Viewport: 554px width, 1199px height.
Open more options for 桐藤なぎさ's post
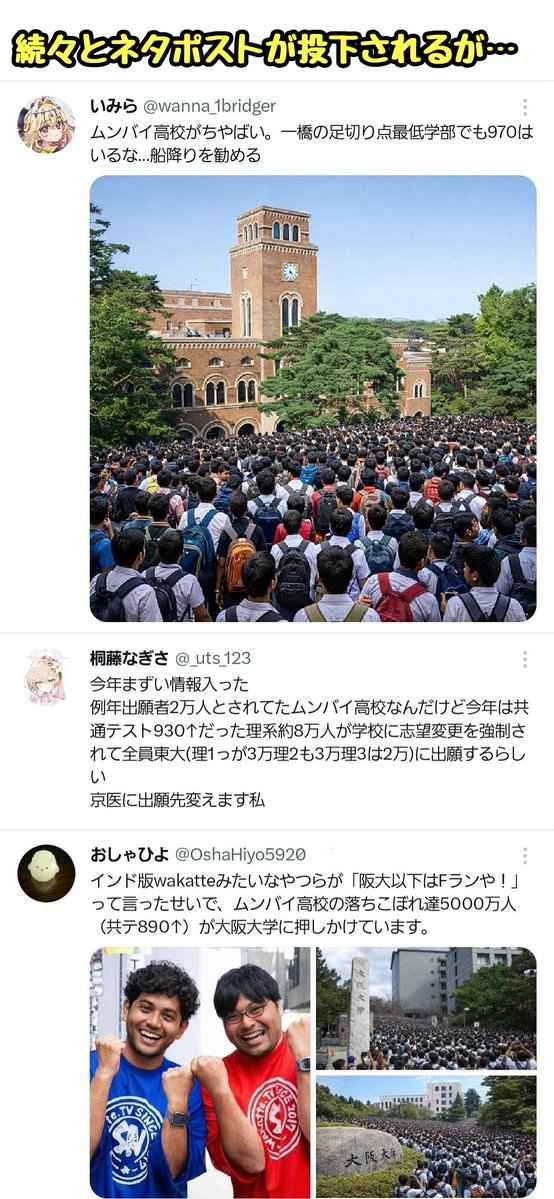click(x=525, y=659)
